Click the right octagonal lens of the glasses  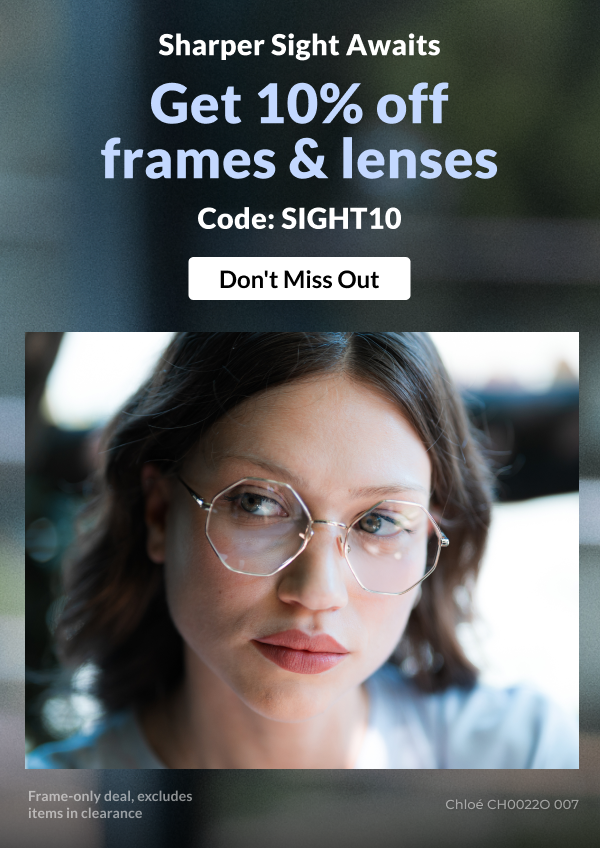[x=393, y=546]
